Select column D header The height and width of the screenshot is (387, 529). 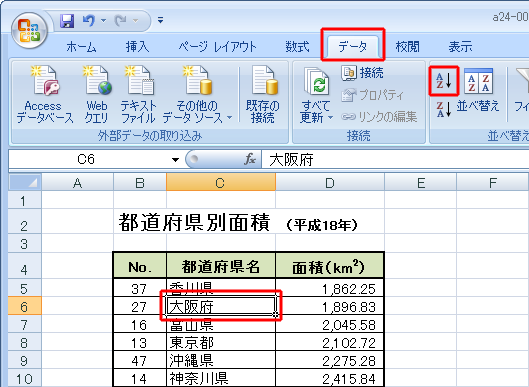tap(330, 183)
